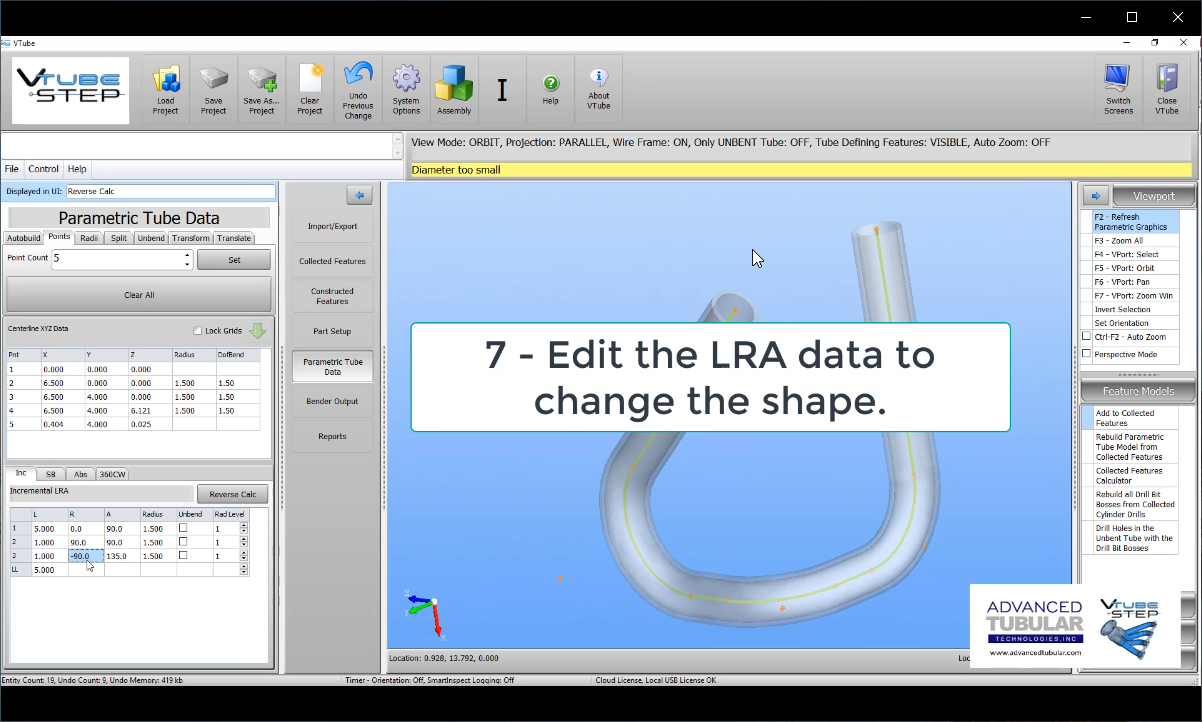Undo the previous change

[x=358, y=89]
